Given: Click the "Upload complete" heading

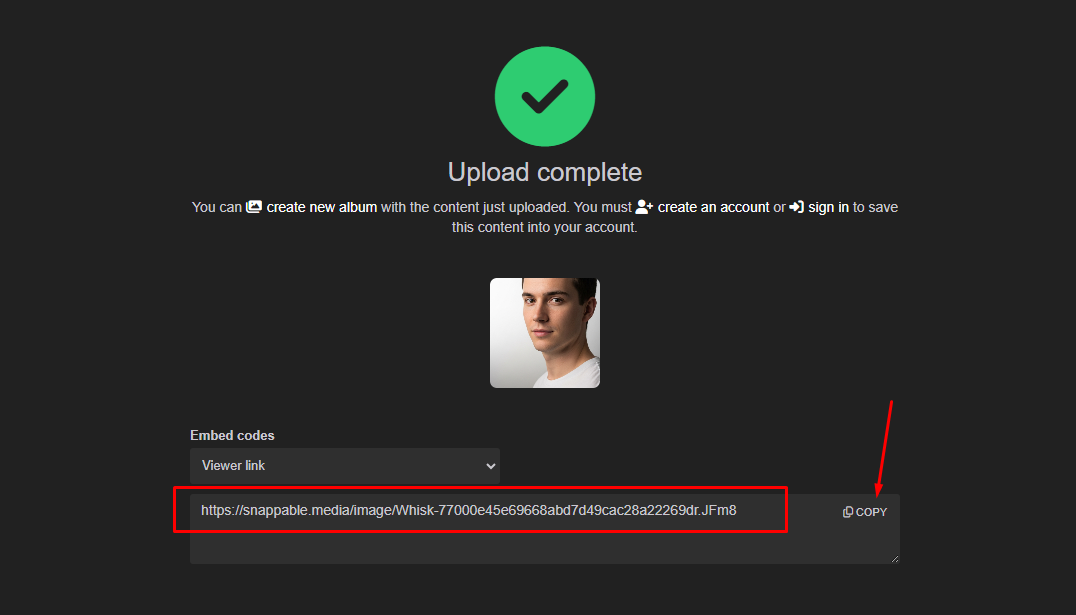Looking at the screenshot, I should [545, 172].
